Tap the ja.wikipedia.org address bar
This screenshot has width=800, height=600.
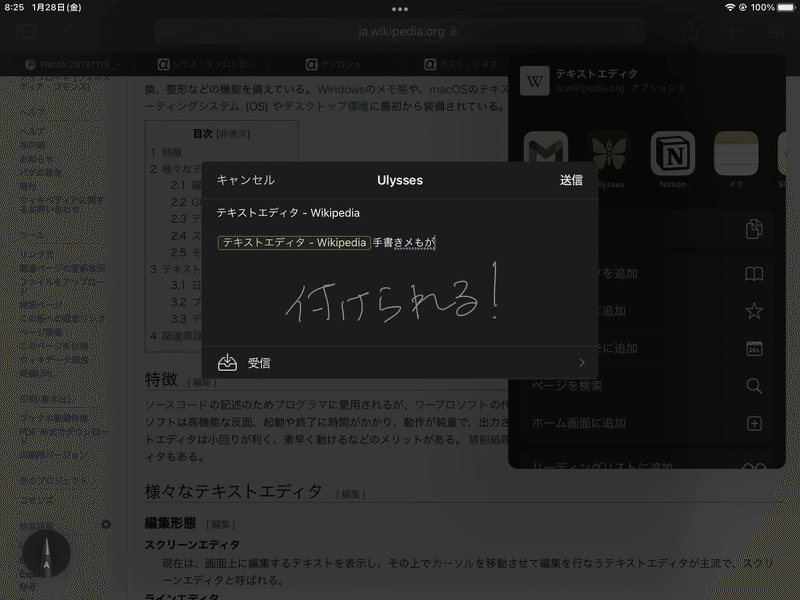coord(400,32)
